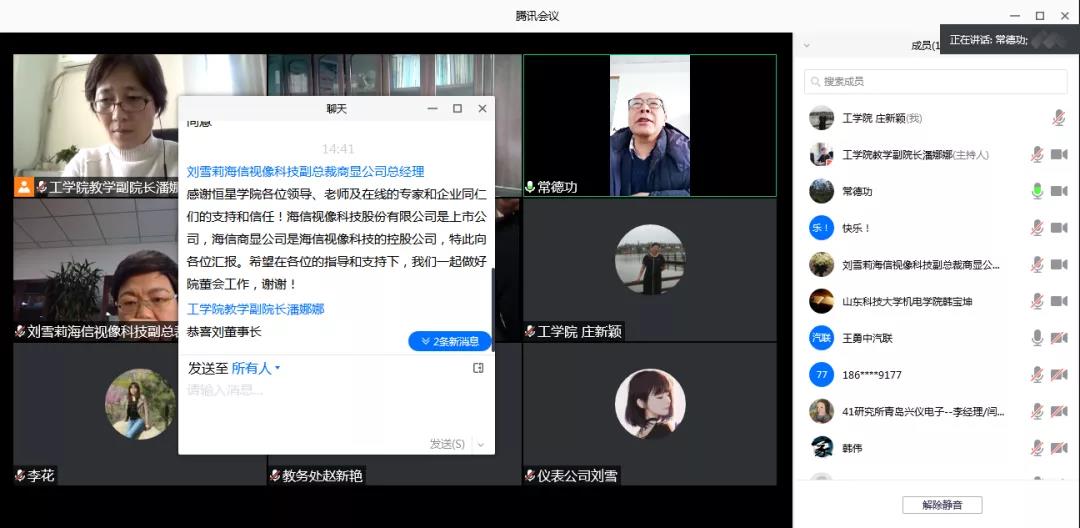
Task: Click the avatar of 刘雪莉海信视像科技 in members list
Action: (821, 265)
